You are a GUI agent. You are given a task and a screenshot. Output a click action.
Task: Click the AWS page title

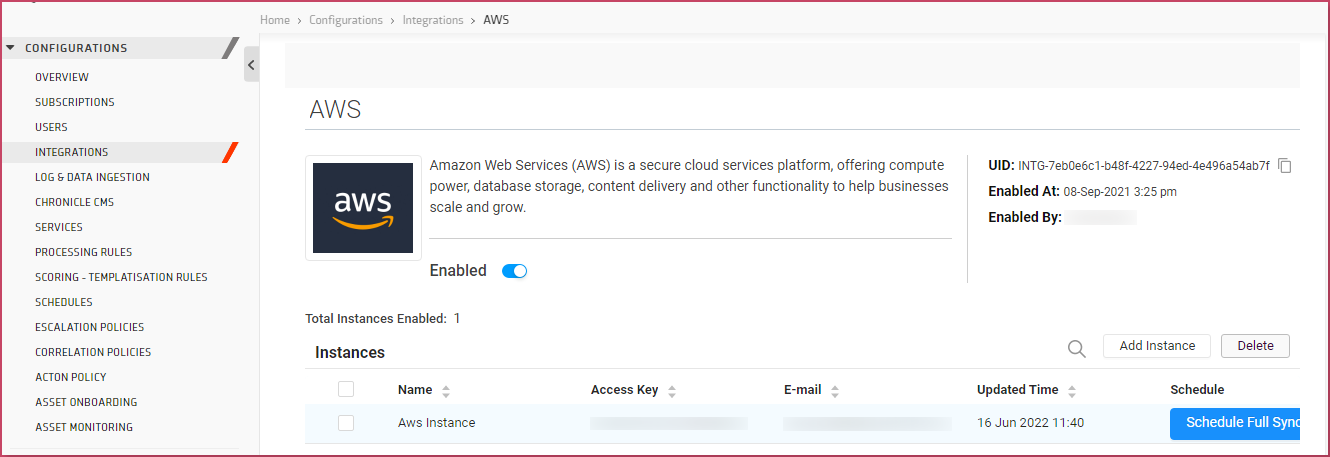coord(335,110)
